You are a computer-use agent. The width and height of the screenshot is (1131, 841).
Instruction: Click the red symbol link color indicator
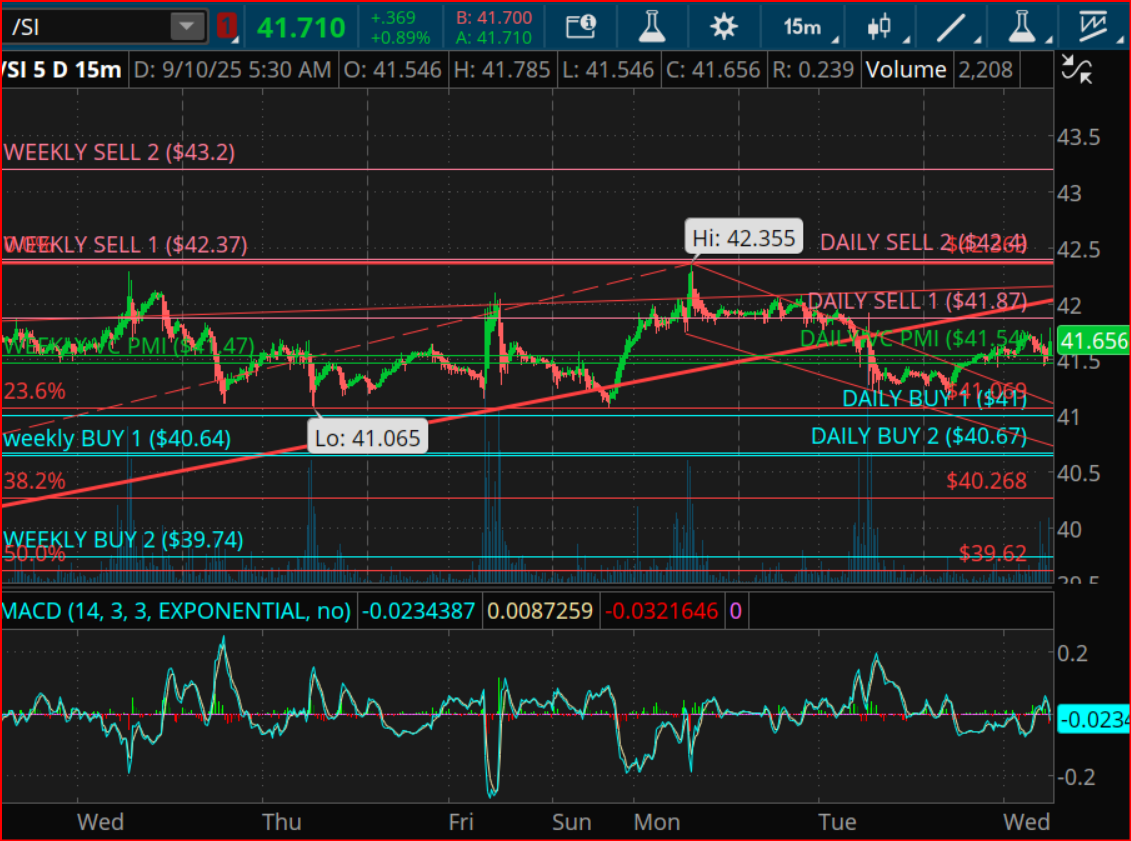[227, 27]
